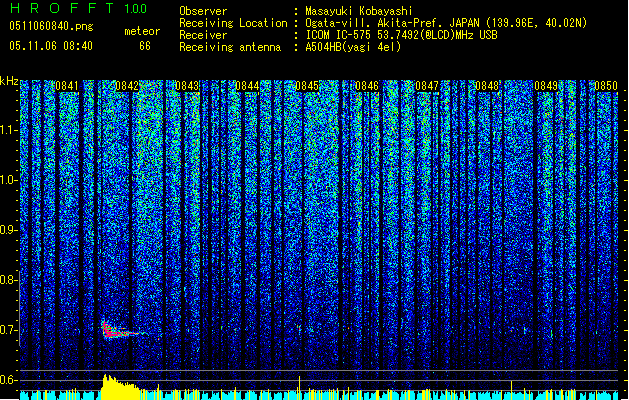The height and width of the screenshot is (400, 629).
Task: Click the date stamp 05.11.06 08:40
Action: (51, 46)
